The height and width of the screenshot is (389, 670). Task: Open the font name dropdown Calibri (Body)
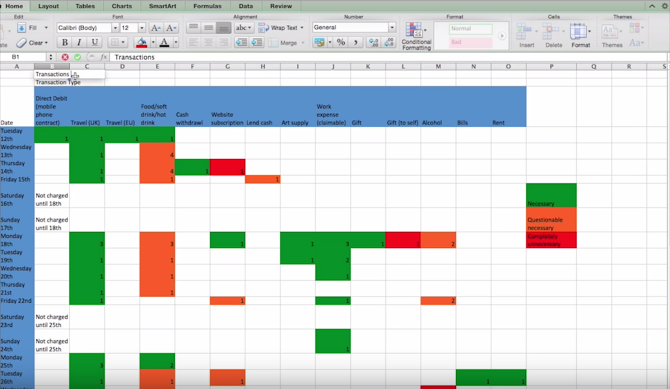coord(88,28)
